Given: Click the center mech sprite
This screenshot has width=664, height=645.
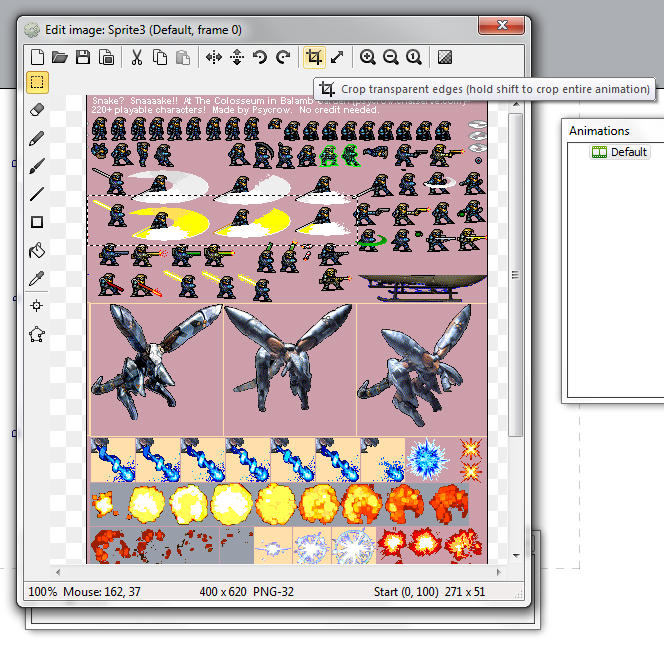Looking at the screenshot, I should click(x=290, y=358).
